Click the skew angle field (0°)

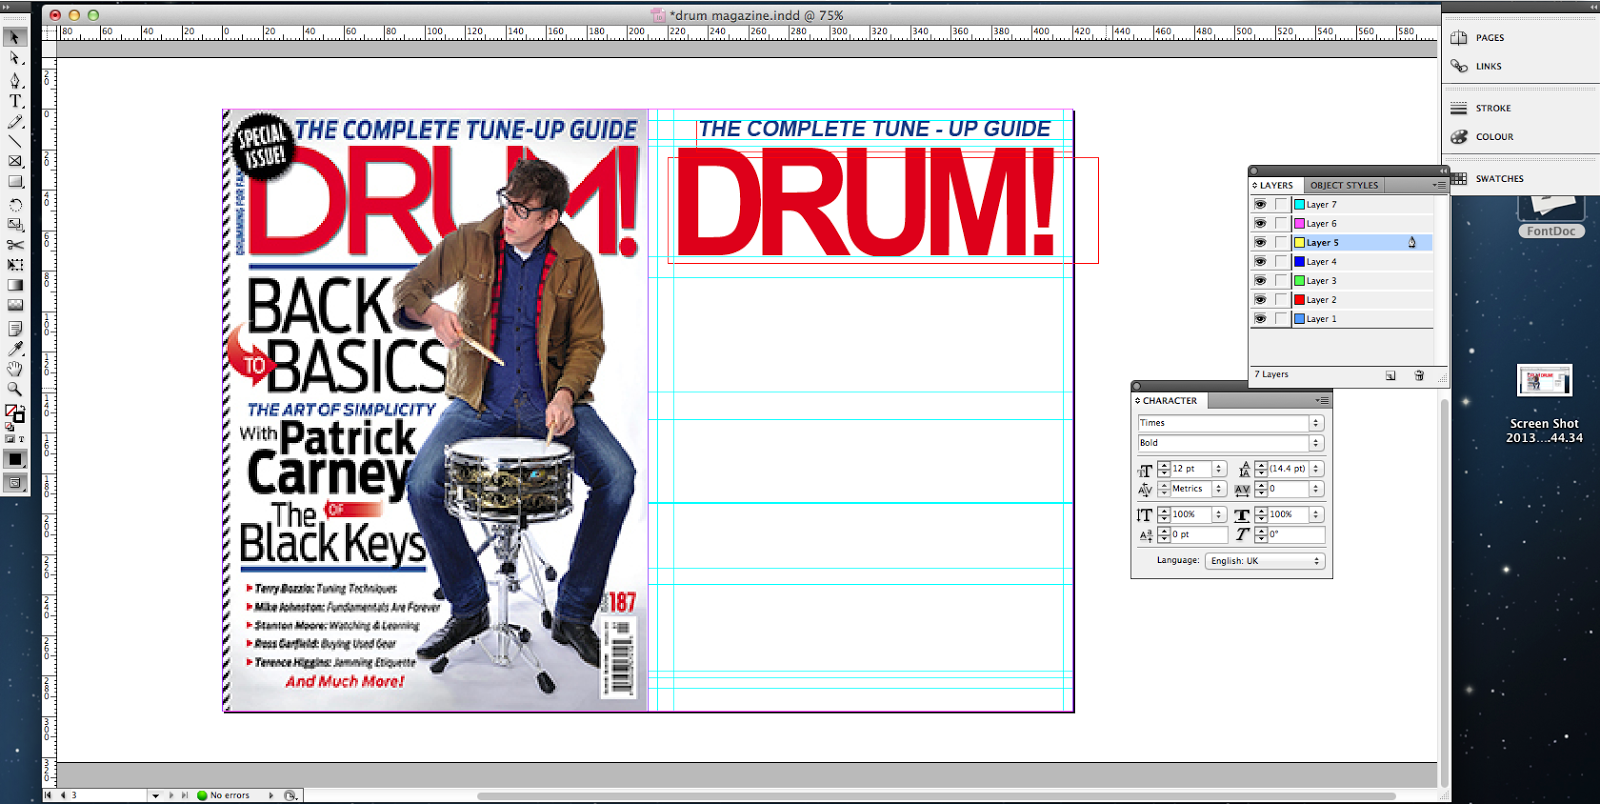(x=1296, y=535)
